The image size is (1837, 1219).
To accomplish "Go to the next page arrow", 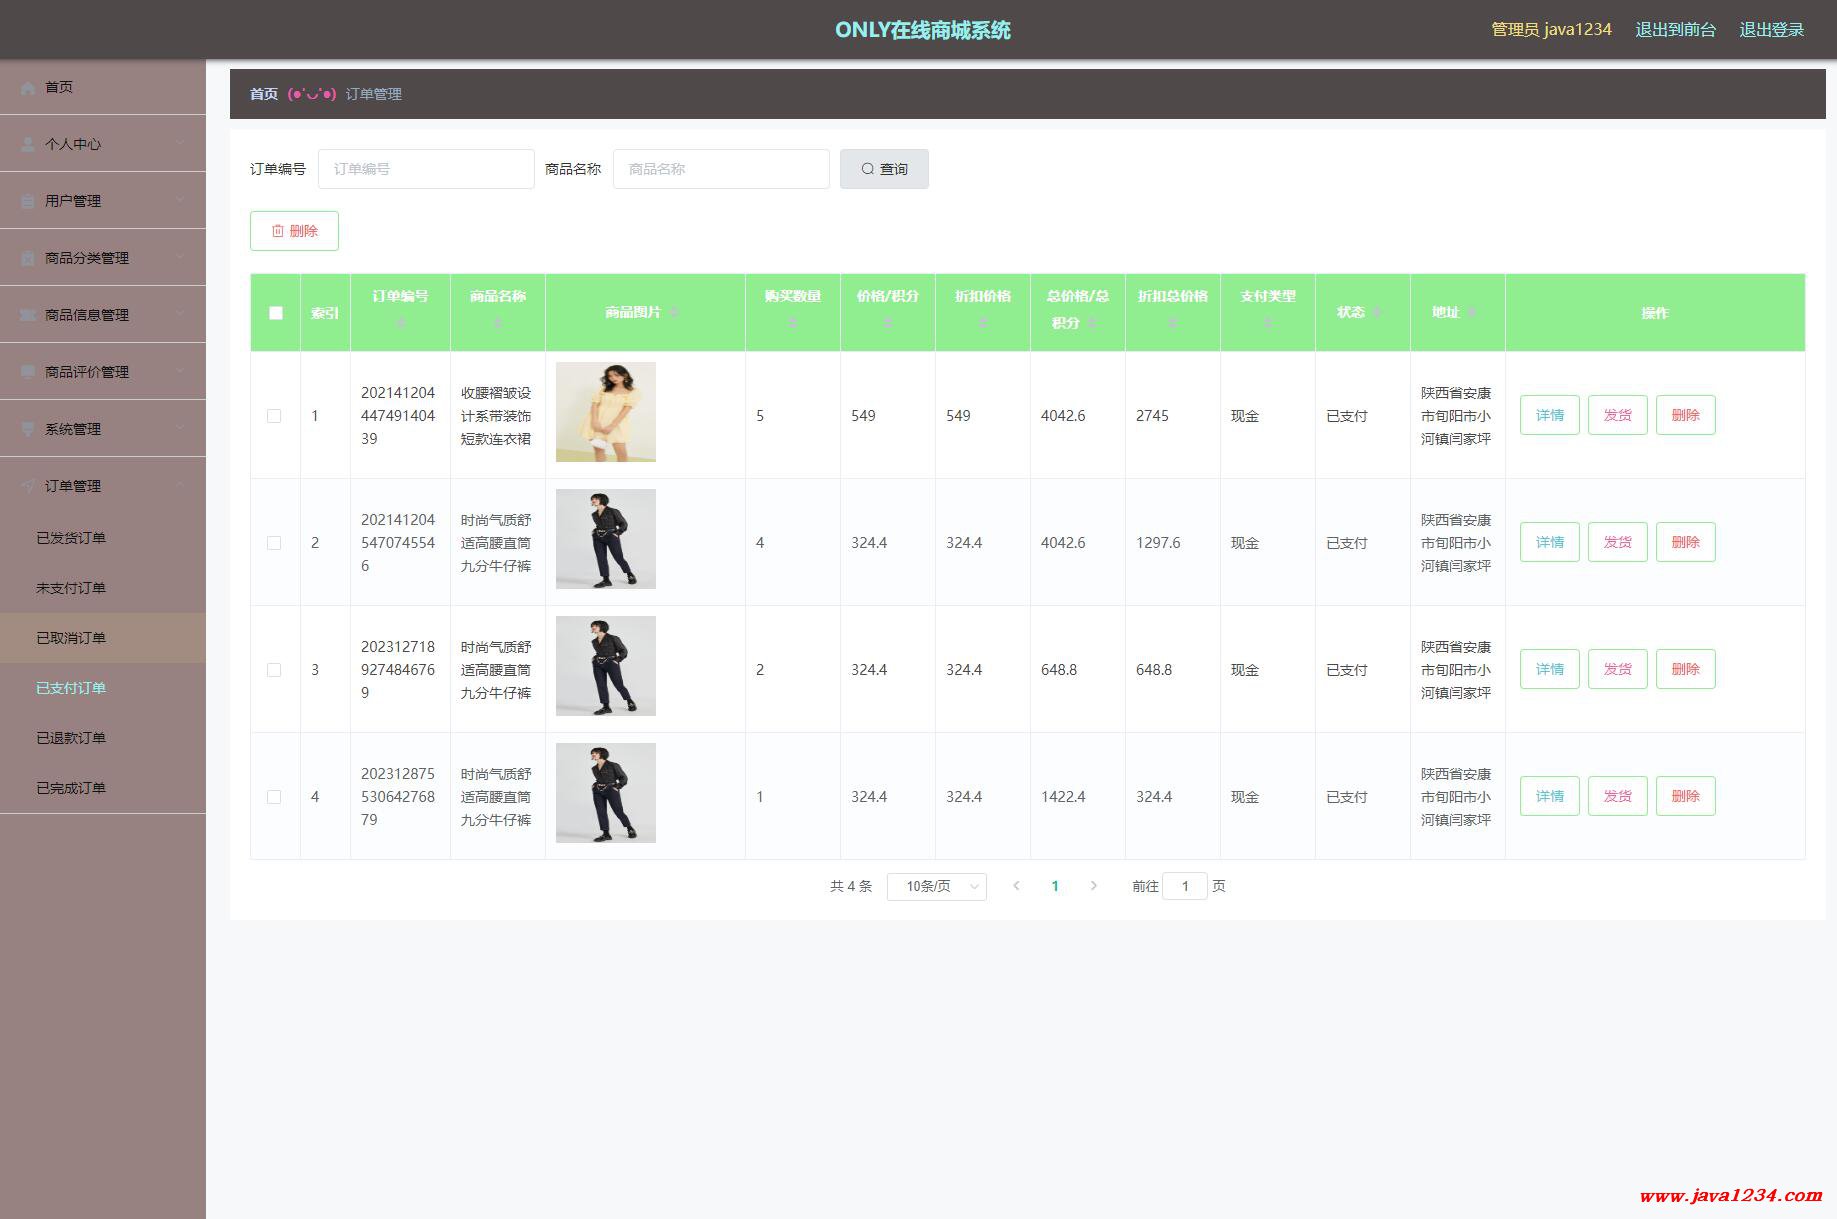I will (1093, 886).
